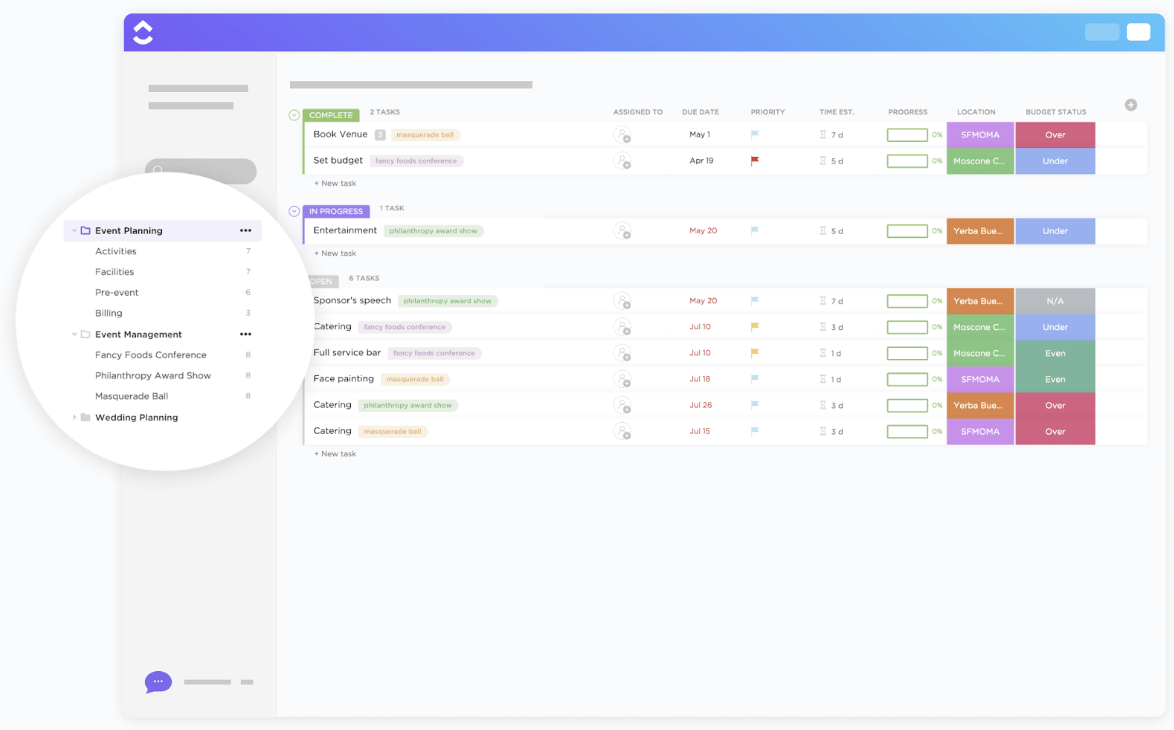1174x730 pixels.
Task: Assign user icon for Full service bar
Action: [x=622, y=353]
